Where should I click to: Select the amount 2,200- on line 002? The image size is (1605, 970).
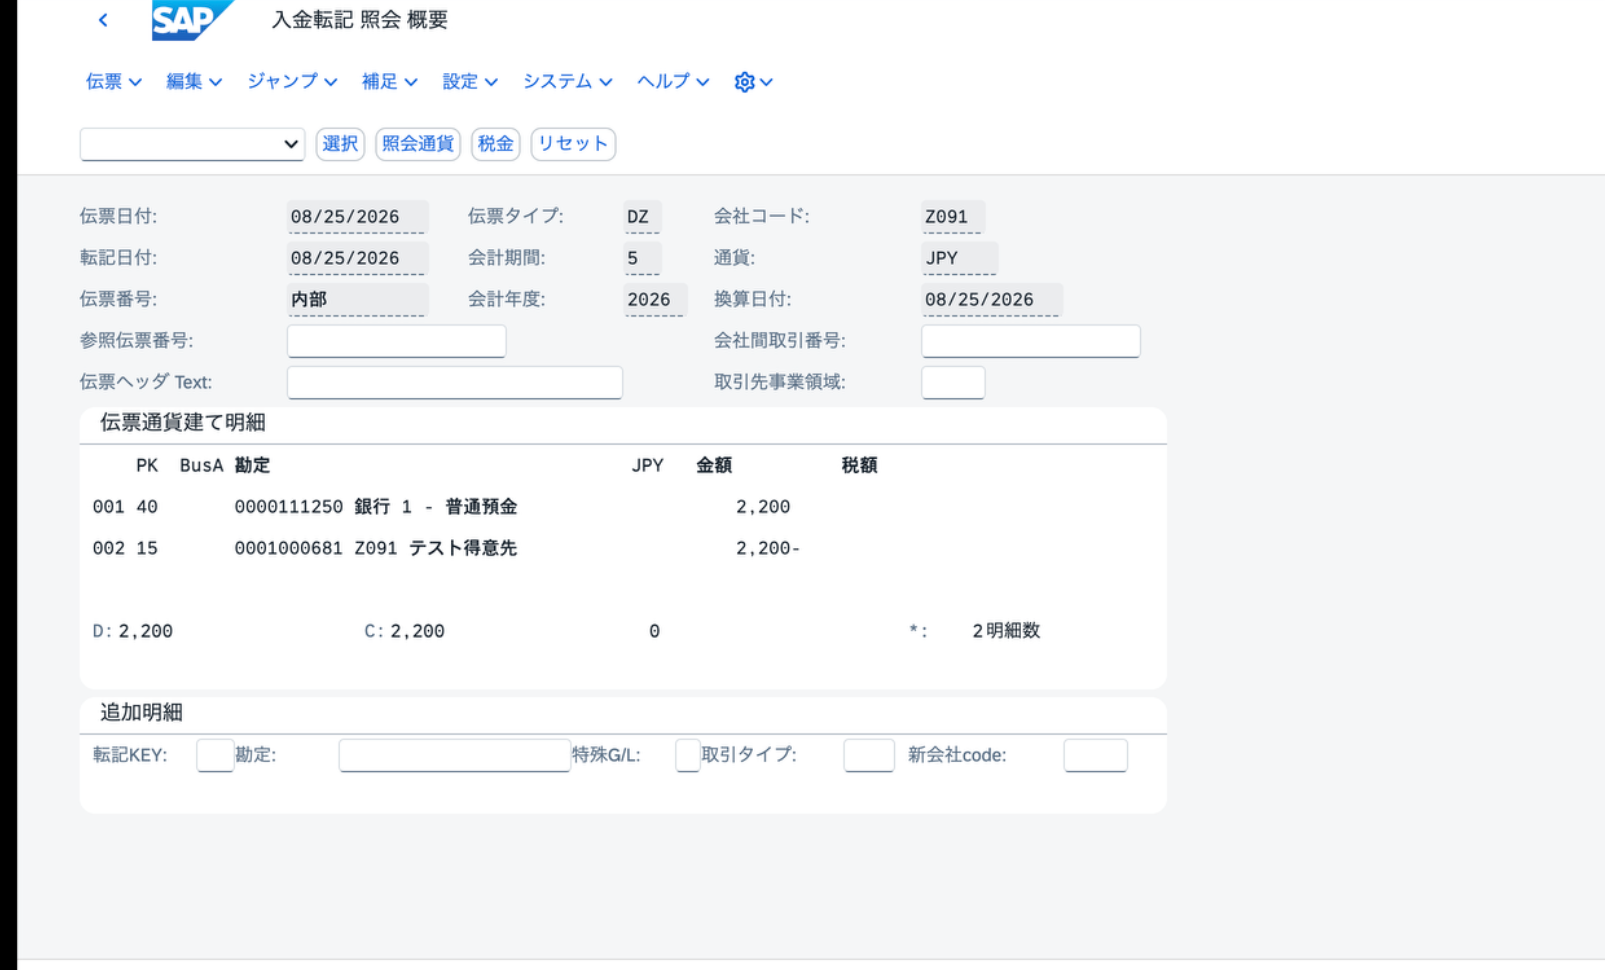click(767, 548)
